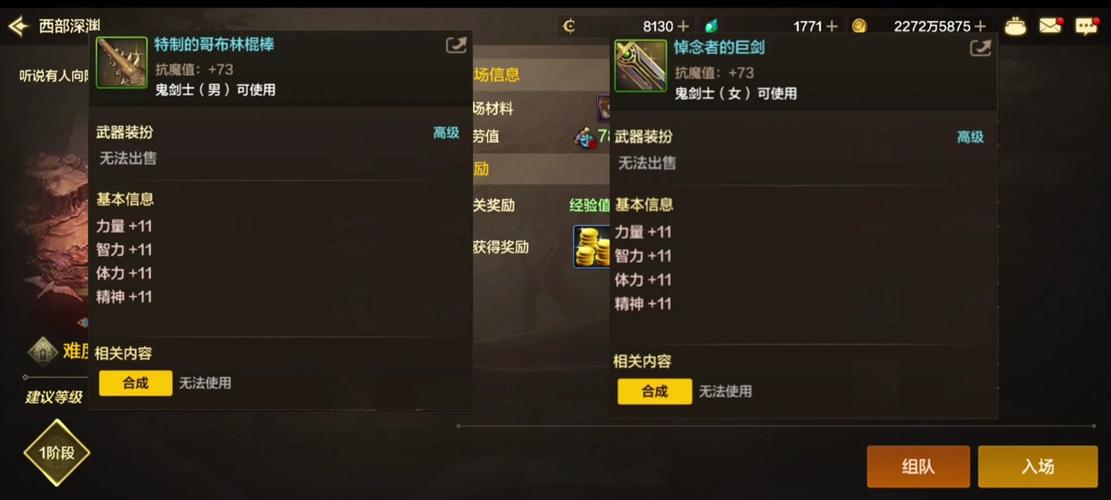Share the 悼念者的巨剑 item via export icon
This screenshot has height=500, width=1111.
point(980,48)
